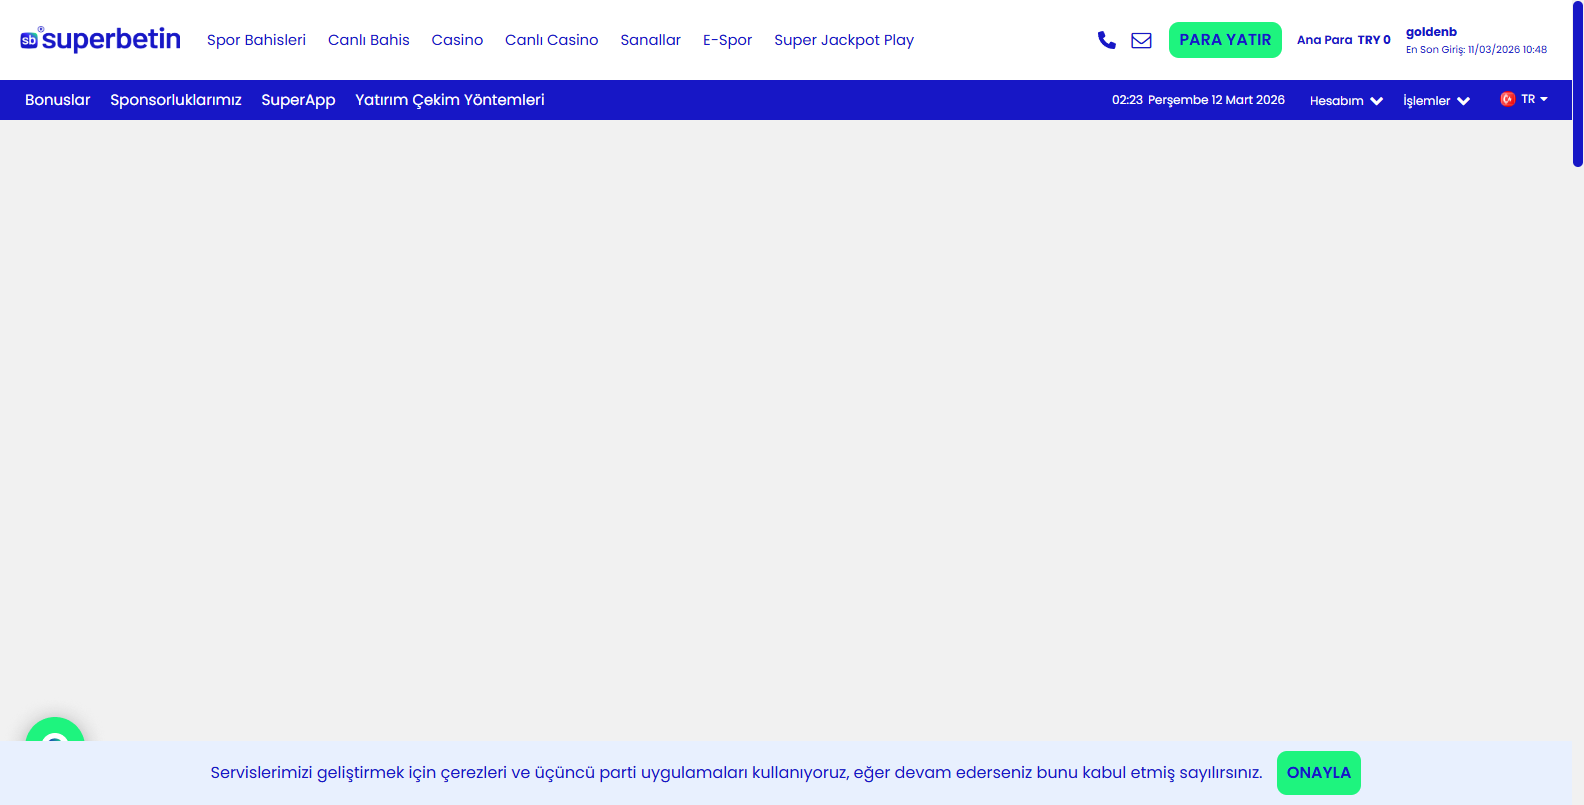Click the date 02:23 Perşembe 12 Mart 2026

1198,100
